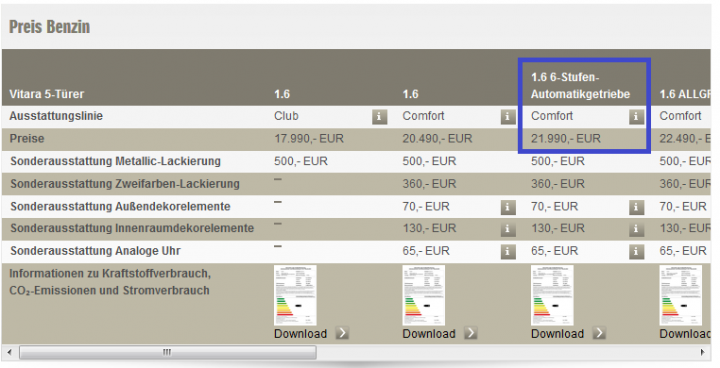Click the Download arrow icon for 1.6 Comfort
The height and width of the screenshot is (368, 720).
tap(471, 333)
